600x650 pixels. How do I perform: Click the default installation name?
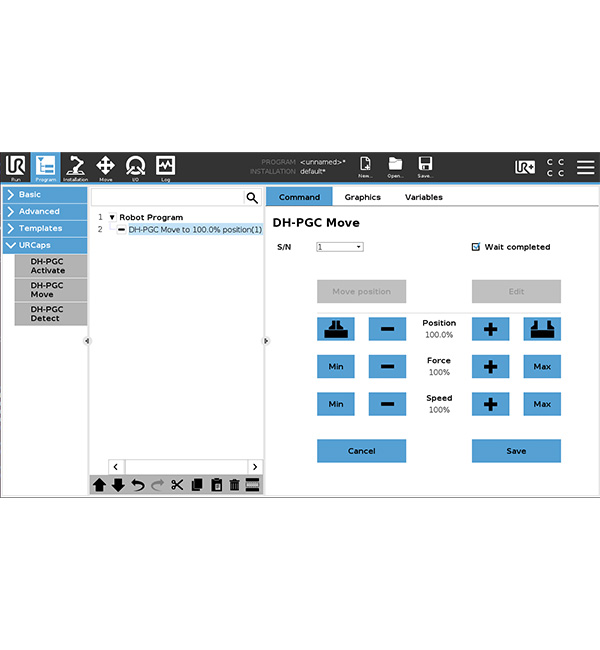click(313, 172)
